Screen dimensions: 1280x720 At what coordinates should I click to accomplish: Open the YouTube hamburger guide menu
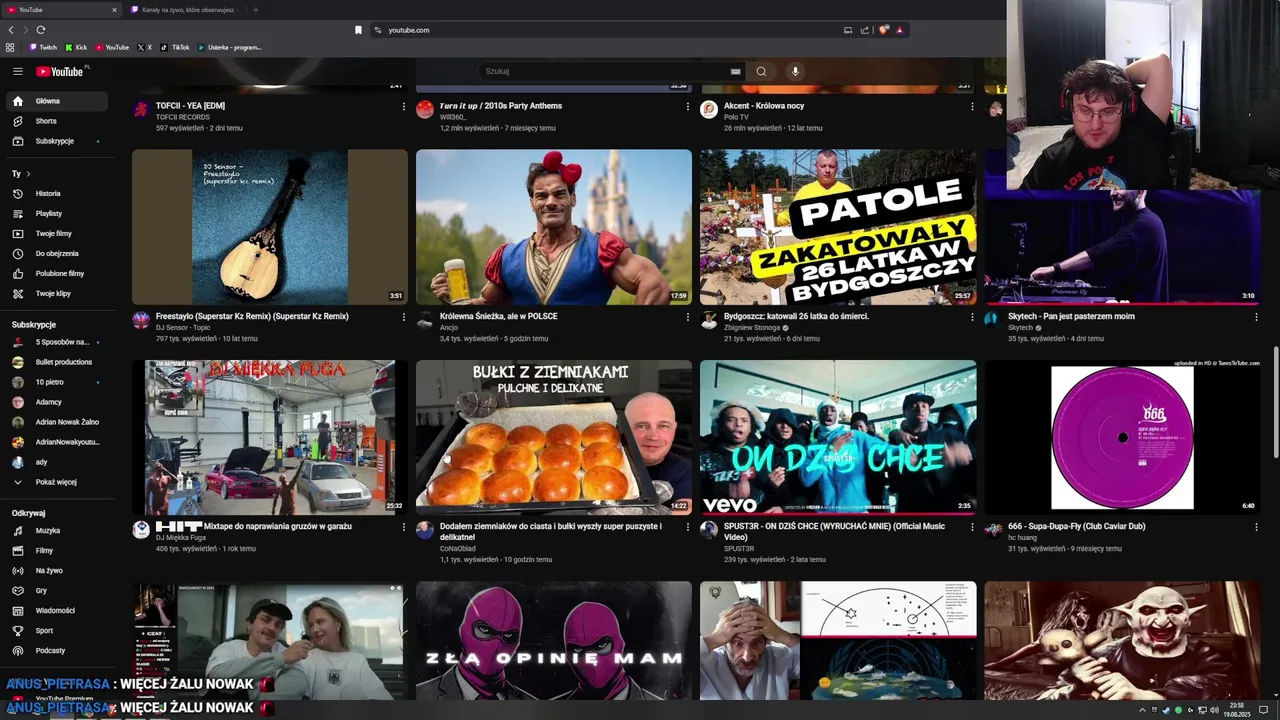tap(17, 71)
